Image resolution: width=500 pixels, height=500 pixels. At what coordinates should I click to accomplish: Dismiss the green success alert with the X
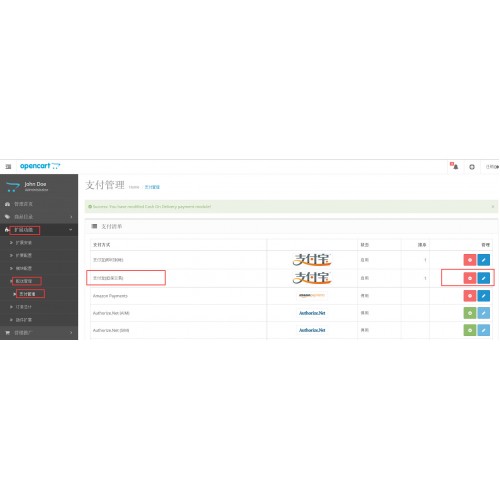[493, 207]
